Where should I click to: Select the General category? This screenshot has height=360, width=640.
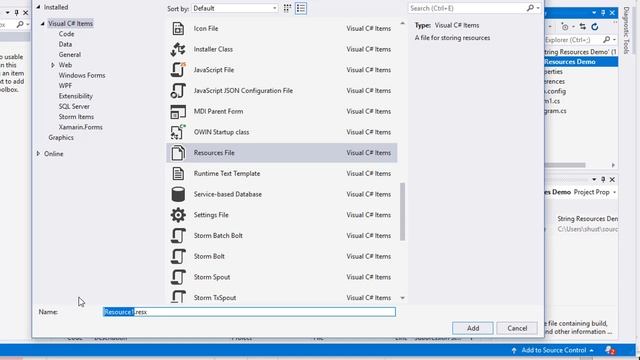70,55
